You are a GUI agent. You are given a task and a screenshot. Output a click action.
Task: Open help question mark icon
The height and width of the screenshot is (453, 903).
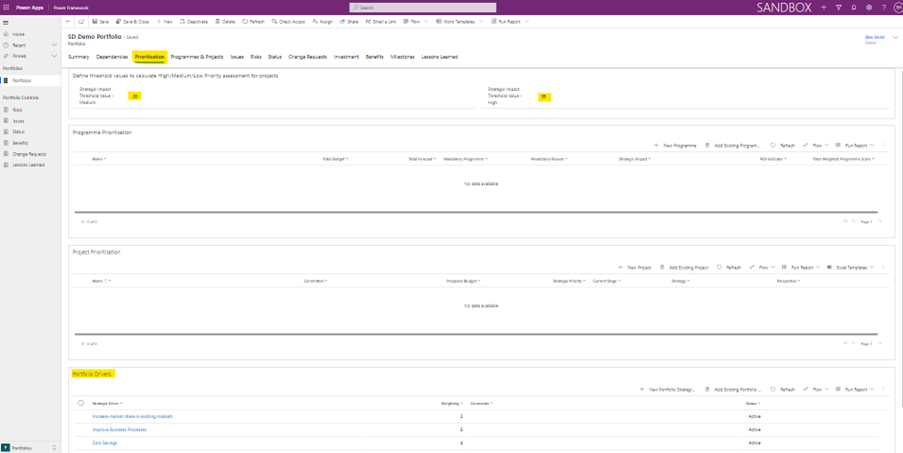884,7
